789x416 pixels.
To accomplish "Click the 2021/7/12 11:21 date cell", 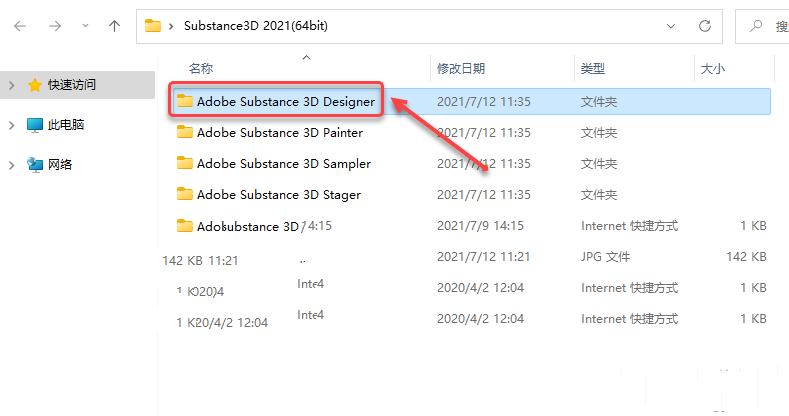I will pyautogui.click(x=484, y=257).
